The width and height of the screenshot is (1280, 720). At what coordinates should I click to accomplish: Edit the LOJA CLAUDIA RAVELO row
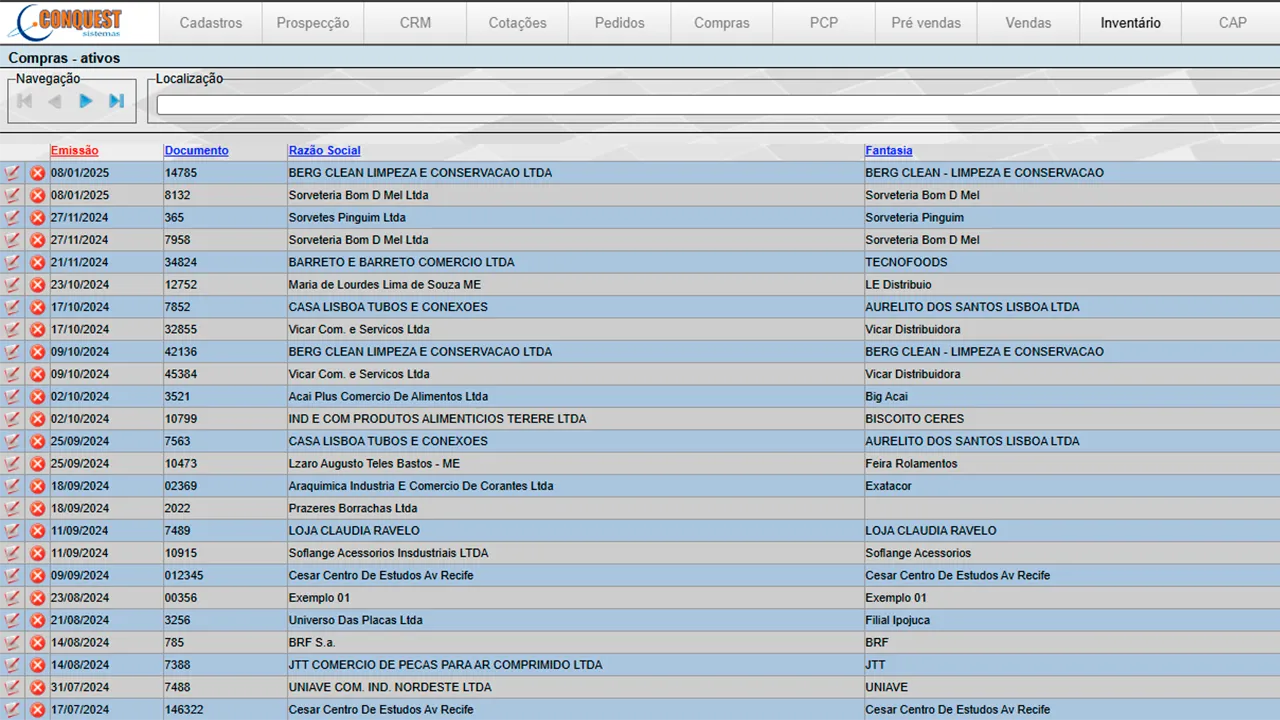click(12, 531)
